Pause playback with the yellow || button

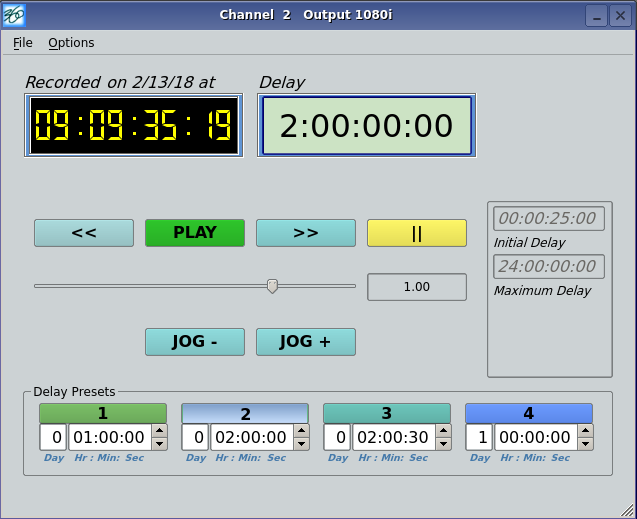click(x=416, y=233)
